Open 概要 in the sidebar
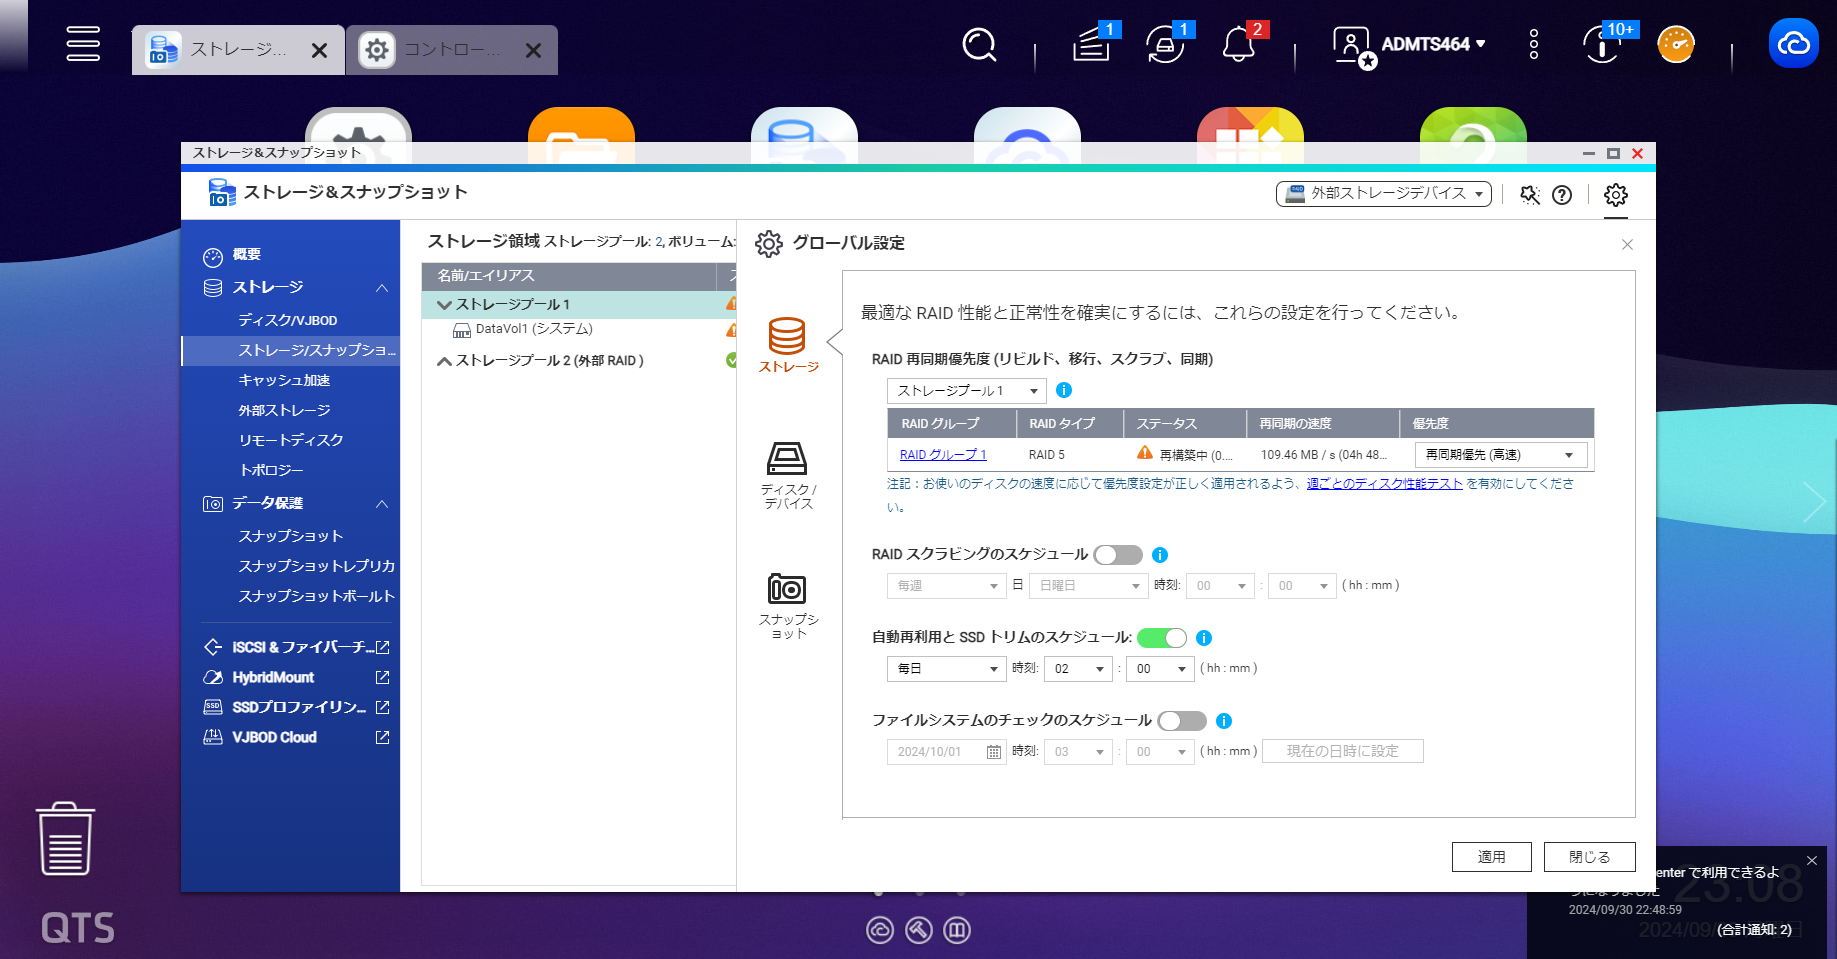The height and width of the screenshot is (959, 1837). (246, 255)
